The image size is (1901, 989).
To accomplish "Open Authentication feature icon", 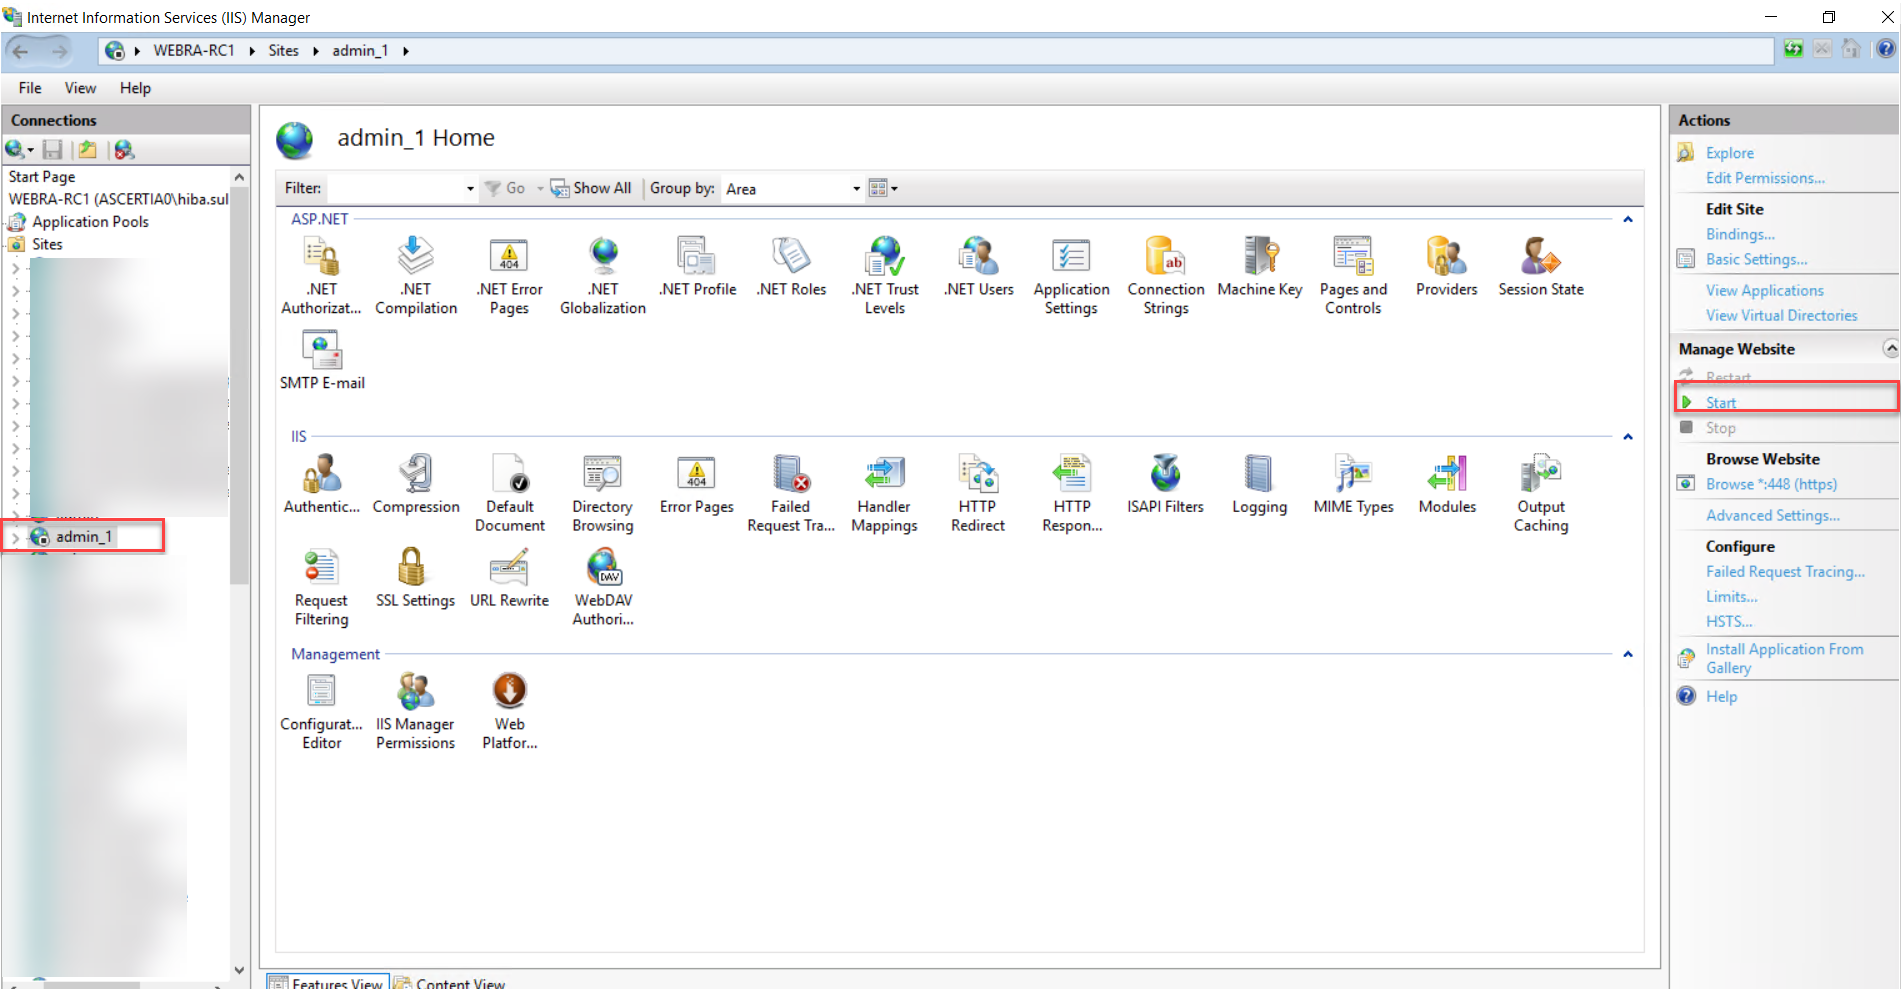I will [x=322, y=474].
